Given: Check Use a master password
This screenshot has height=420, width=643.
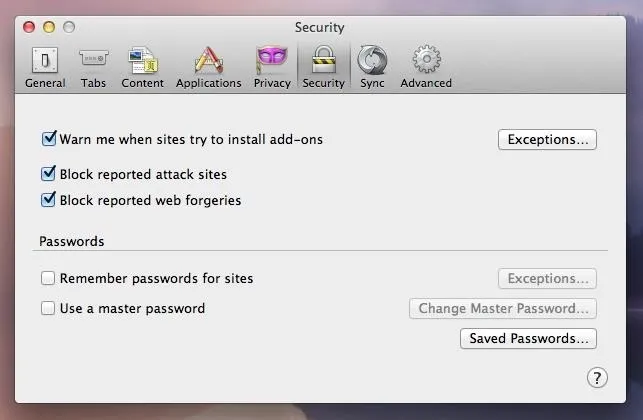Looking at the screenshot, I should tap(48, 308).
